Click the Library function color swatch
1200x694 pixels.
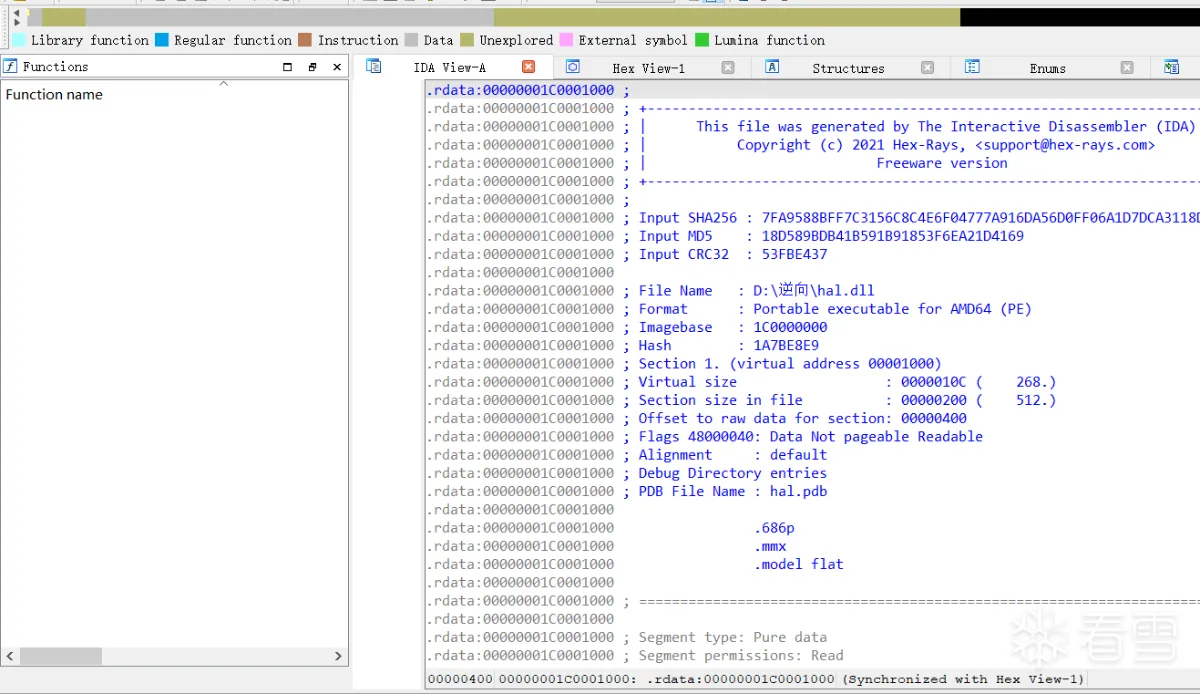[19, 40]
